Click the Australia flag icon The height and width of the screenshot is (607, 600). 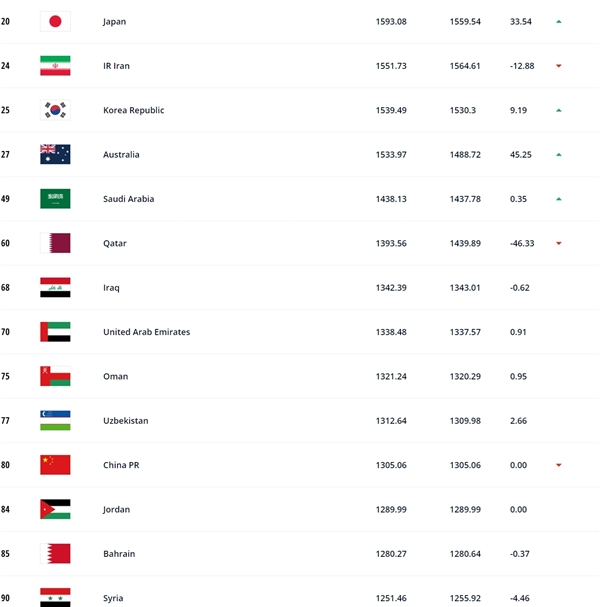point(55,154)
